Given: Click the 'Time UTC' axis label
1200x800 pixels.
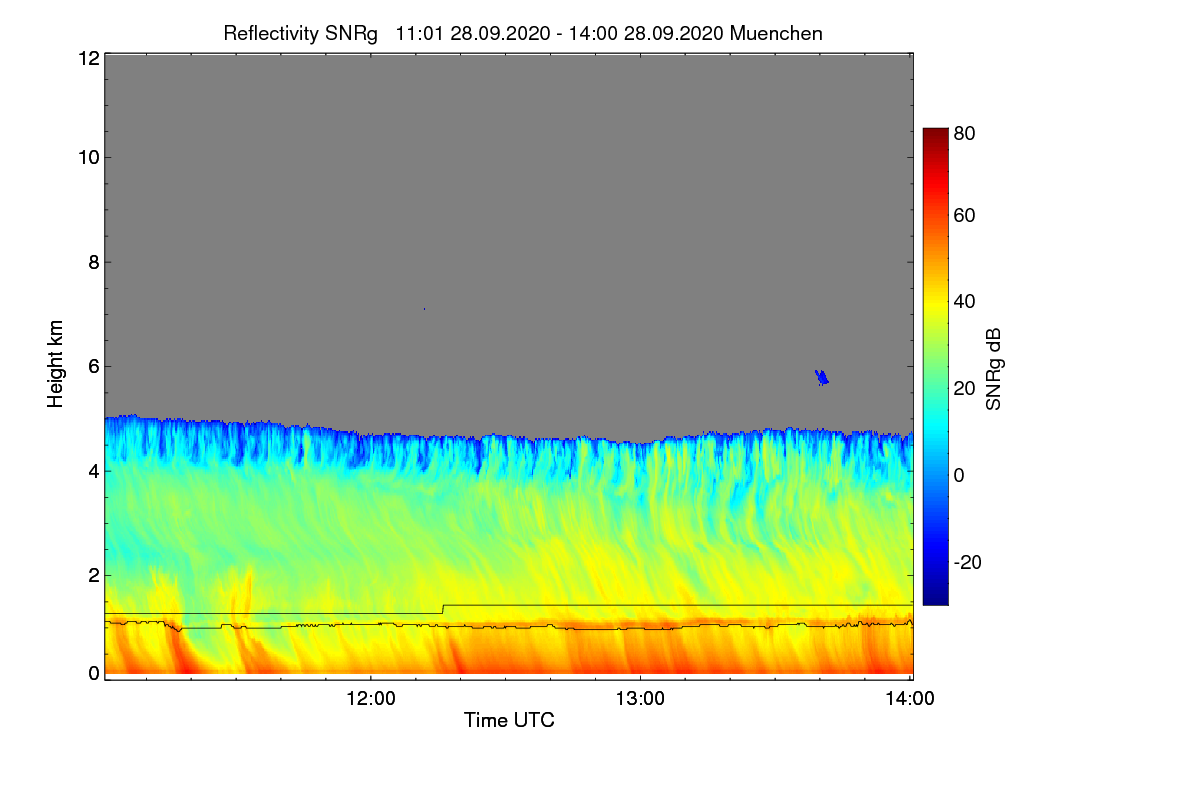Looking at the screenshot, I should [x=509, y=720].
